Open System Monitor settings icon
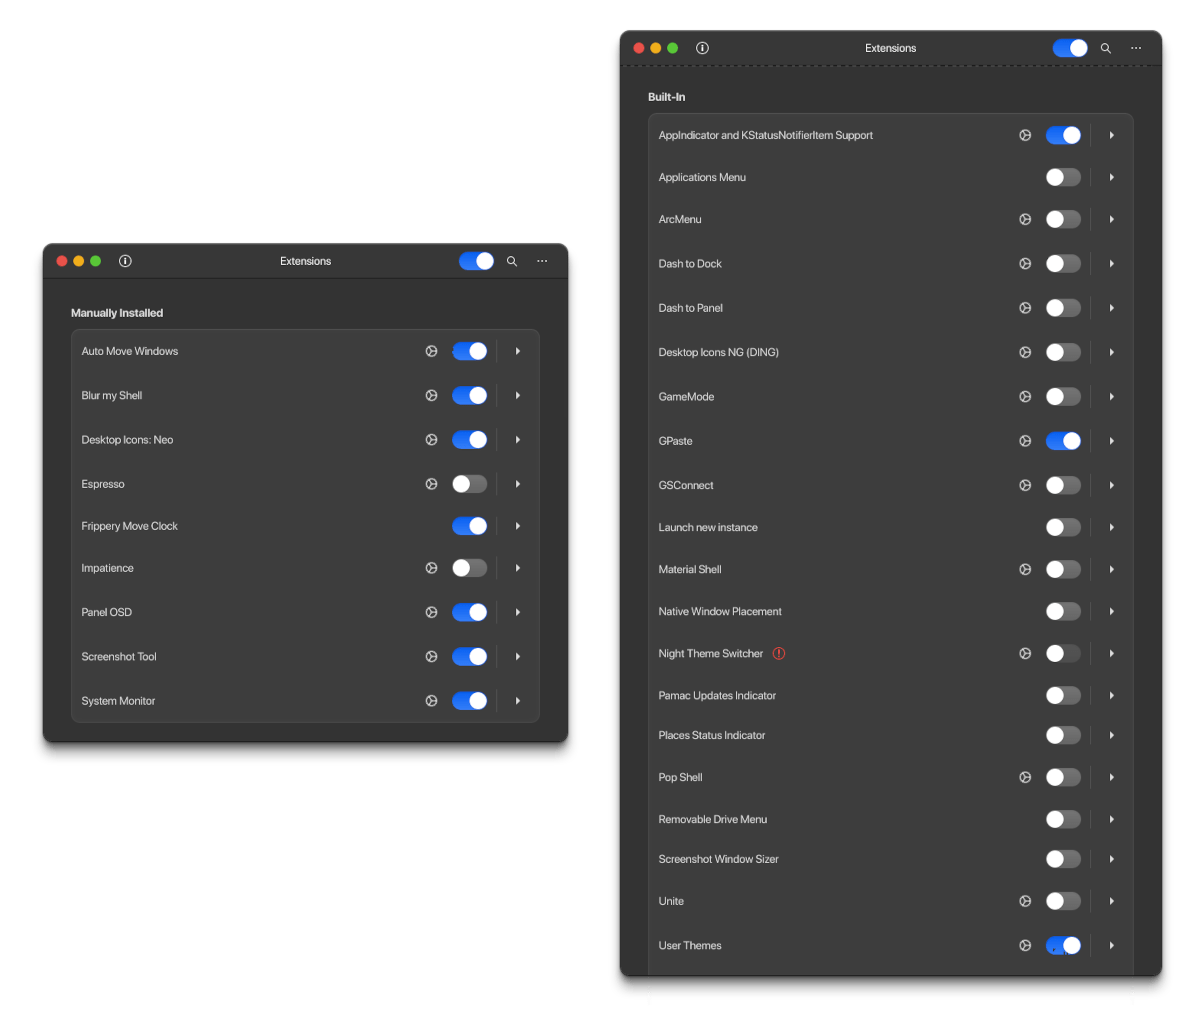The width and height of the screenshot is (1200, 1014). 431,701
